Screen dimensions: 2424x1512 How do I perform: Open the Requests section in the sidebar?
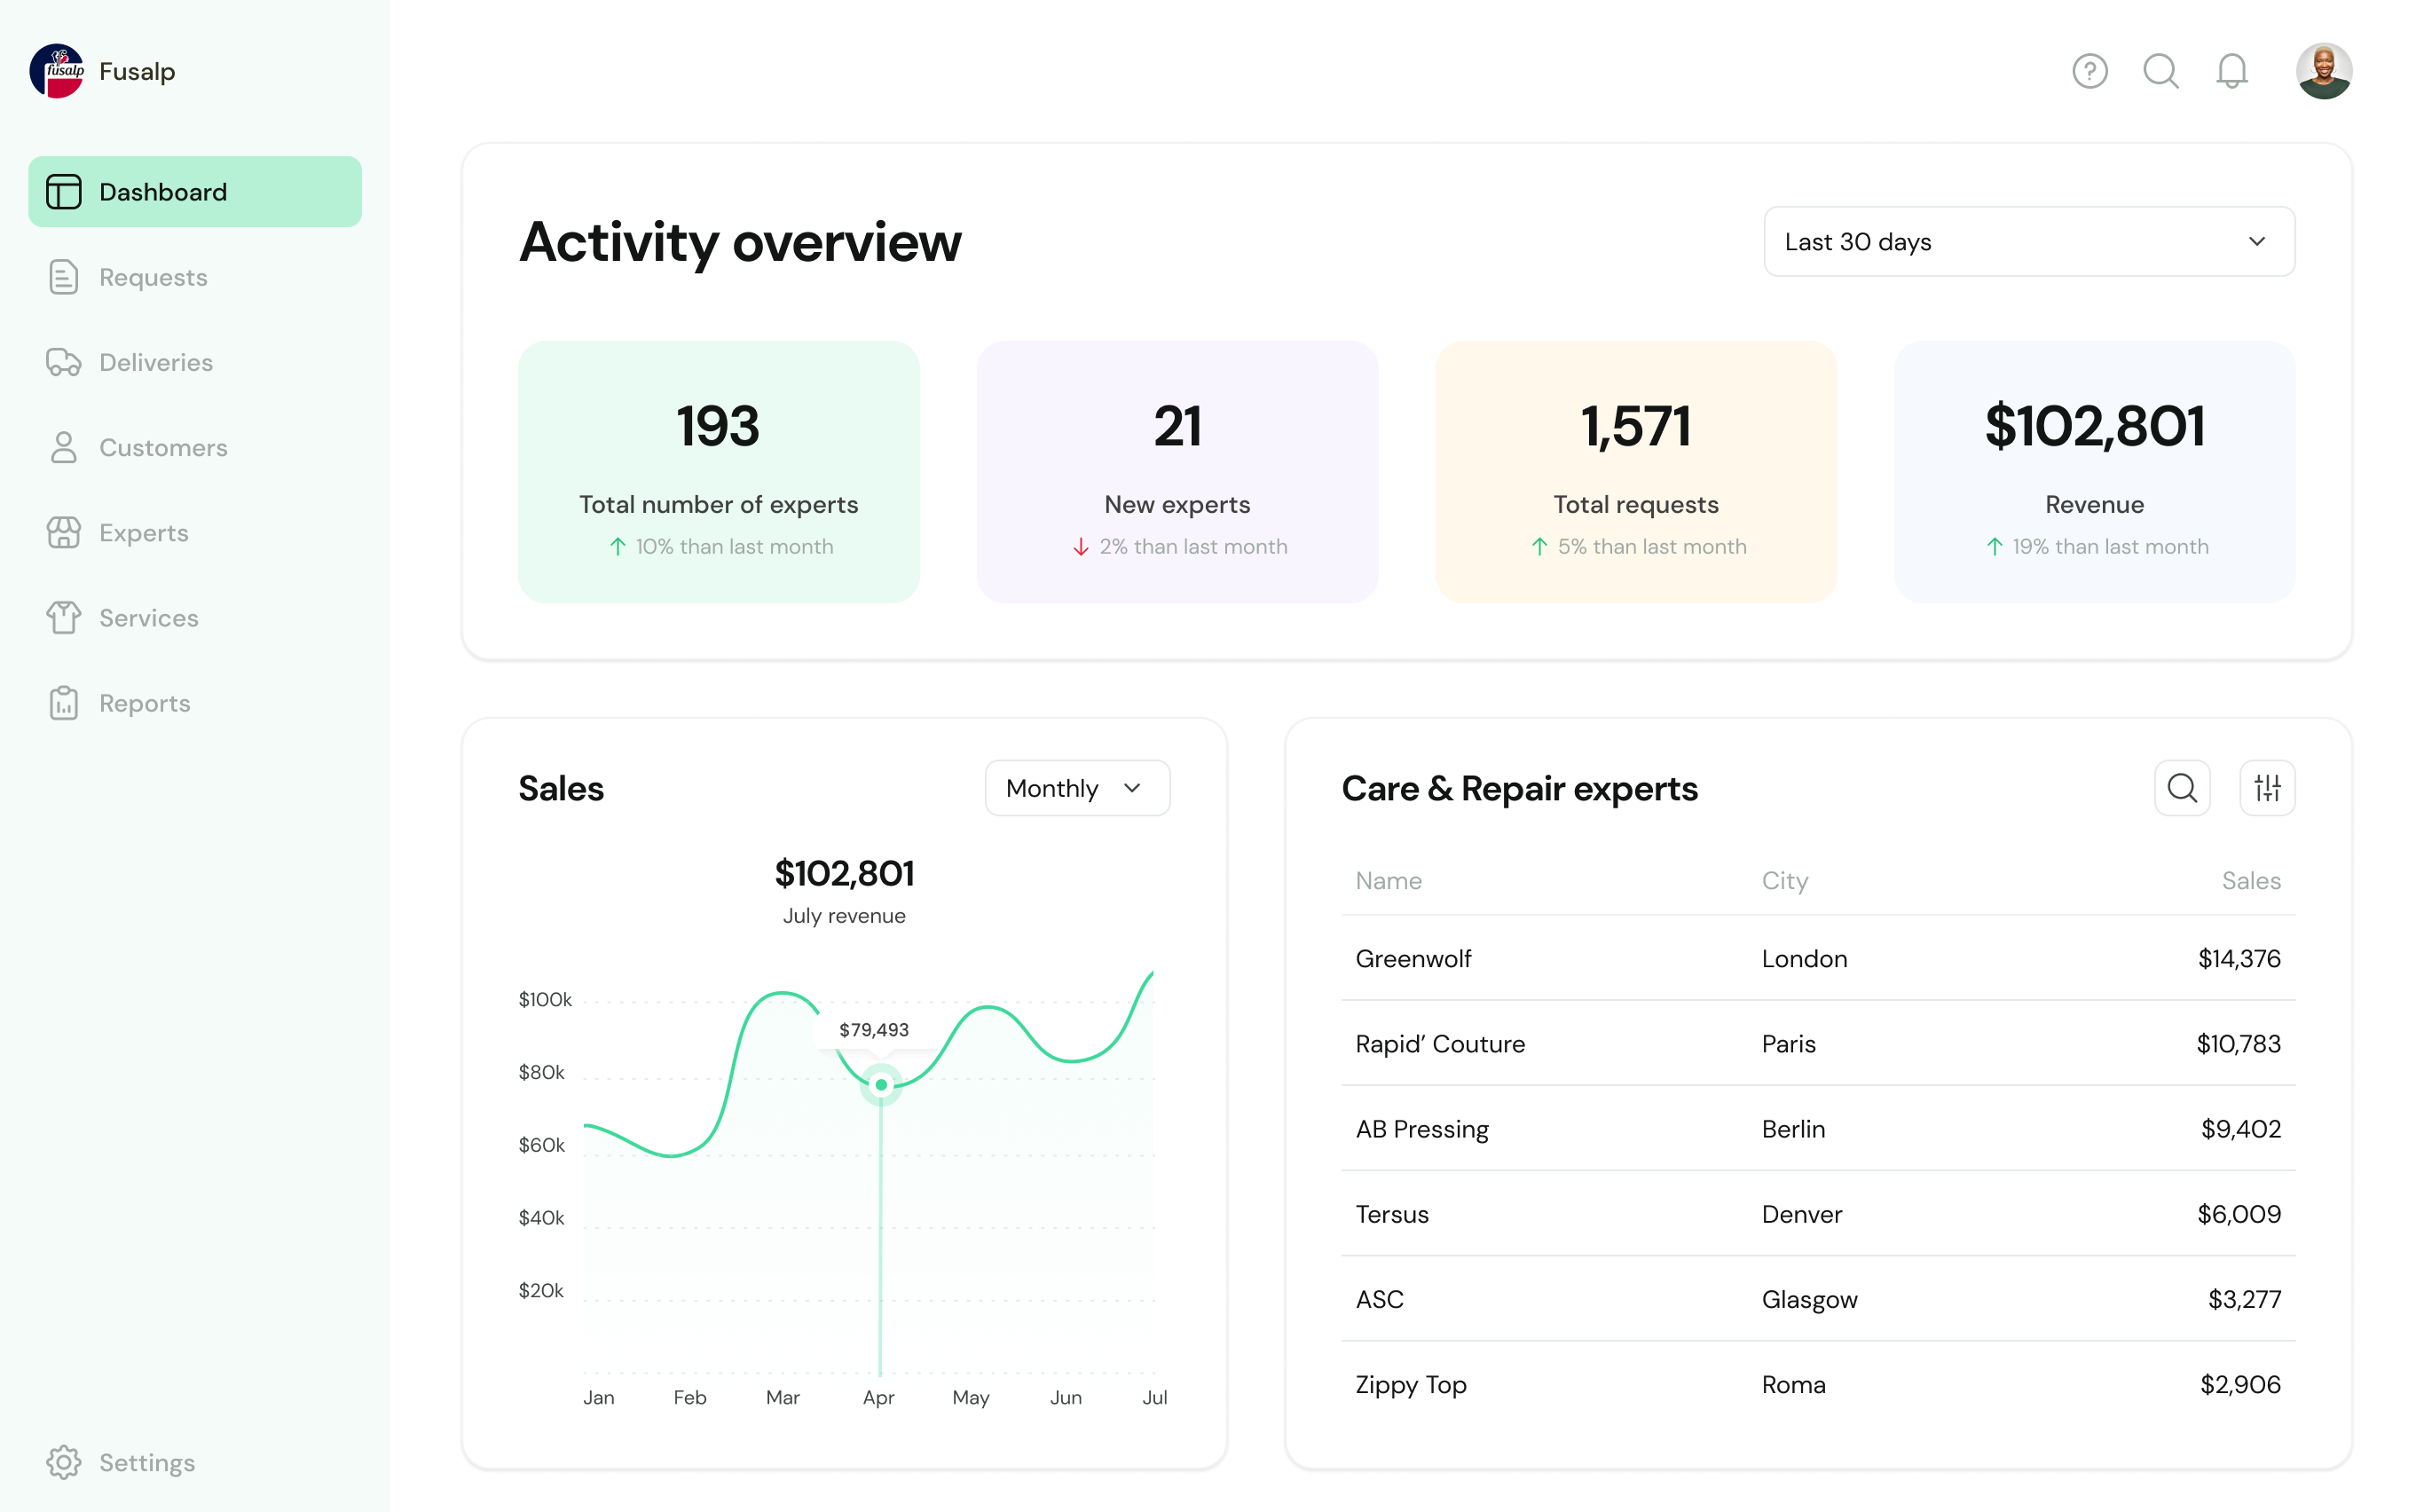[152, 277]
